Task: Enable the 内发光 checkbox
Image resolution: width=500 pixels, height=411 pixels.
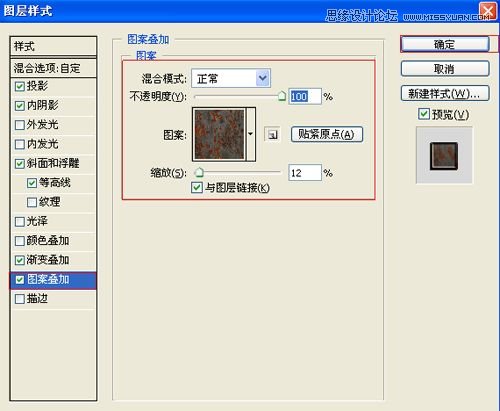Action: click(x=20, y=144)
